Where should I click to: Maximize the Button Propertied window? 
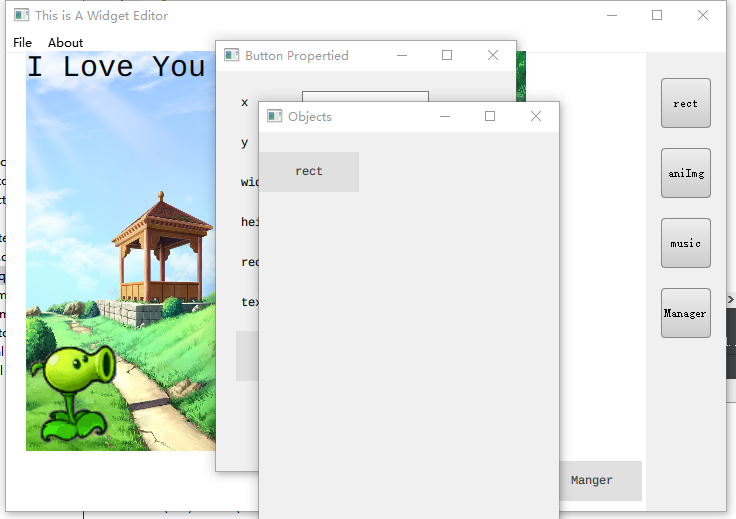(x=447, y=55)
